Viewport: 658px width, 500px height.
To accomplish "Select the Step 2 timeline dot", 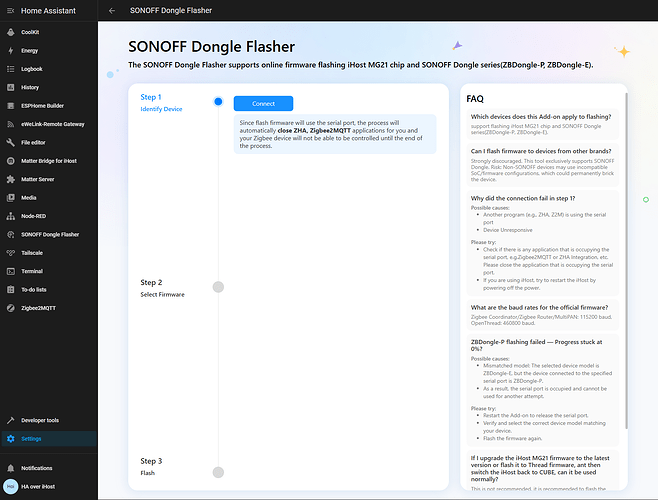I will pos(218,287).
